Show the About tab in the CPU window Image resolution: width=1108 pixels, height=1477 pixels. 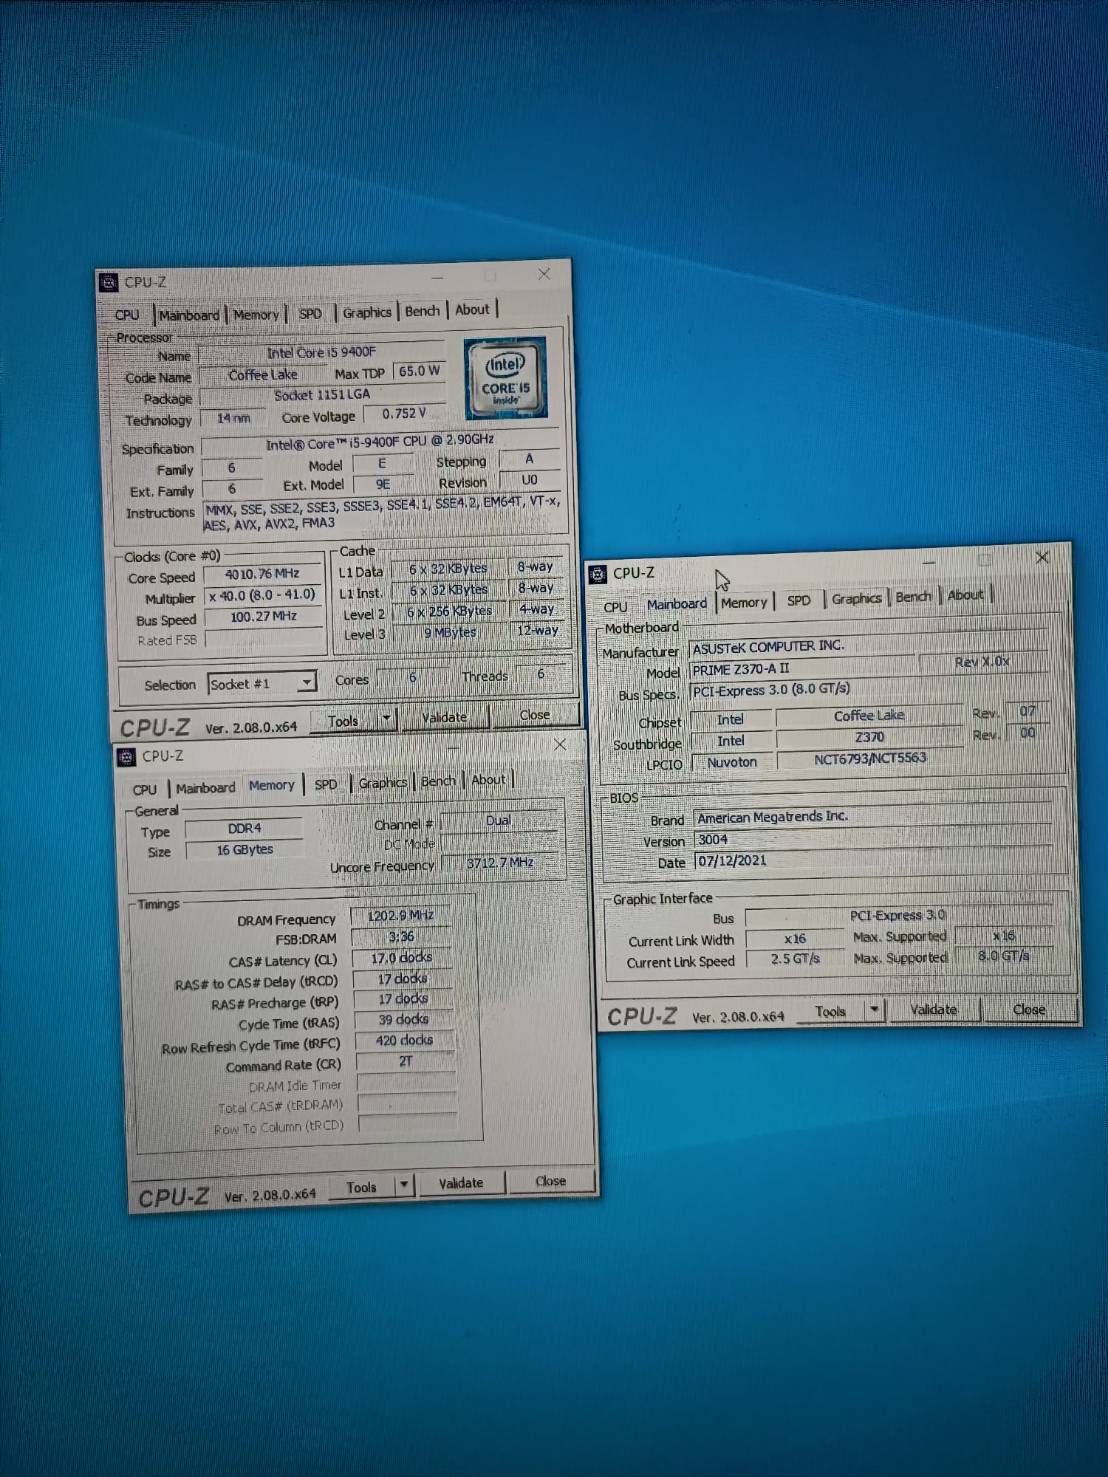click(472, 310)
